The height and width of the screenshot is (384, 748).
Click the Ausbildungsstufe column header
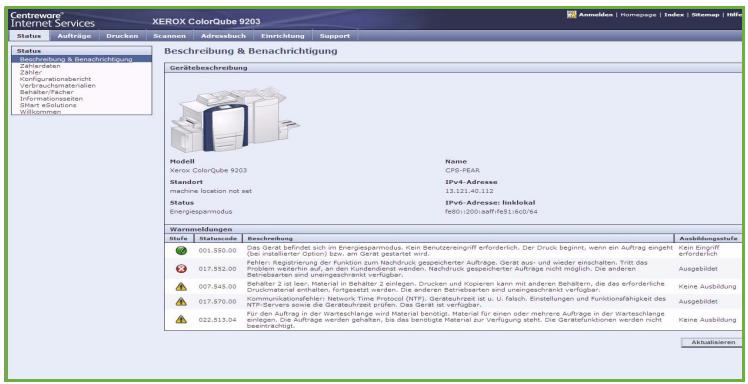tap(708, 238)
